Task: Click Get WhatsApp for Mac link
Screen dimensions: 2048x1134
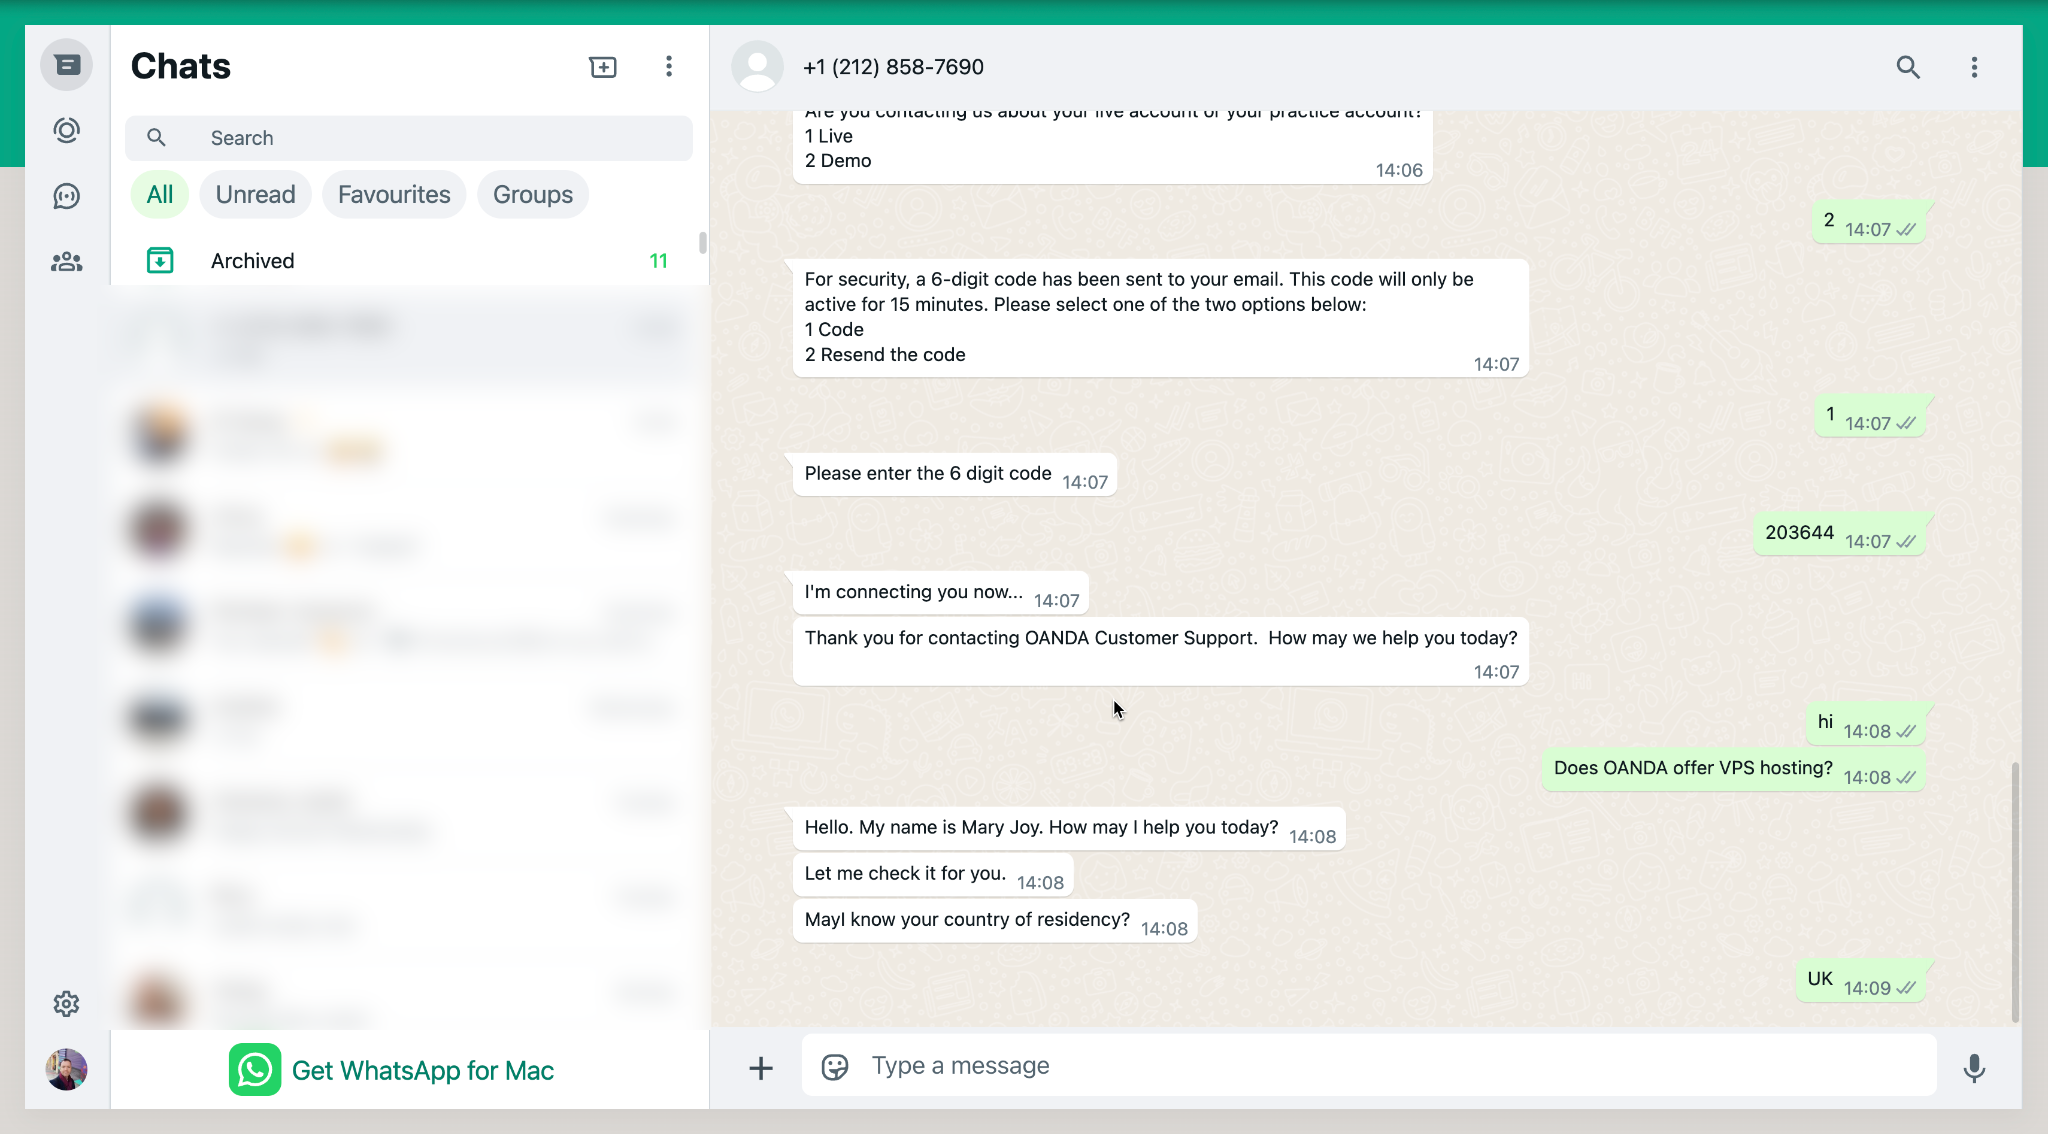Action: [x=422, y=1070]
